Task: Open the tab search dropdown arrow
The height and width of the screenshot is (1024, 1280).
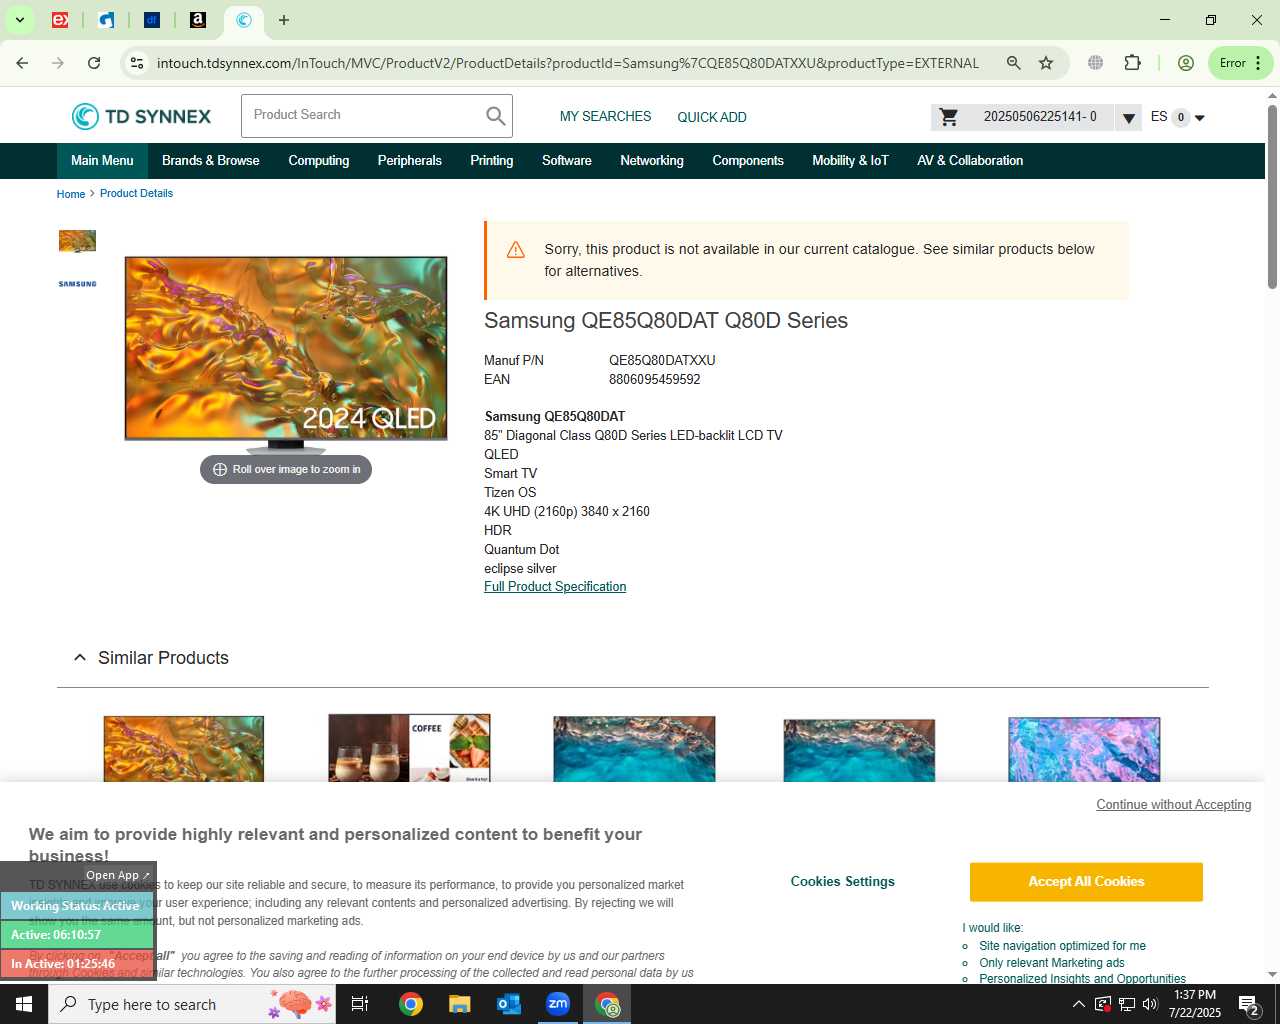Action: pos(19,20)
